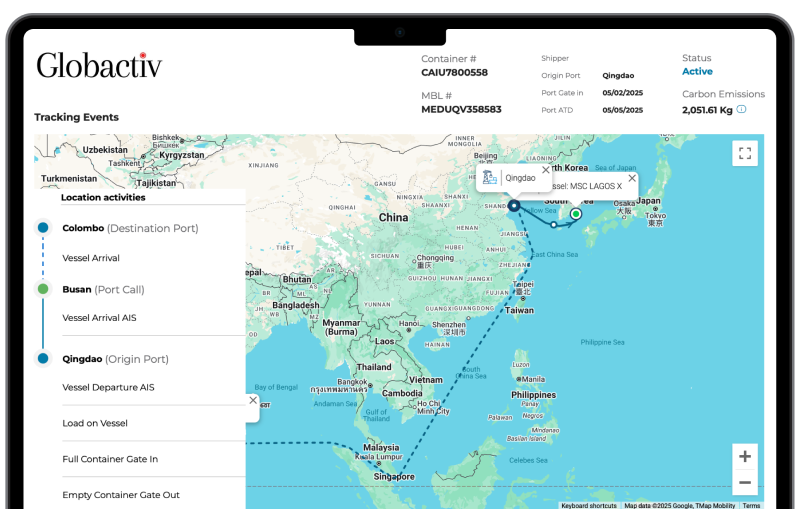Zoom in on the map
This screenshot has width=800, height=509.
point(745,456)
